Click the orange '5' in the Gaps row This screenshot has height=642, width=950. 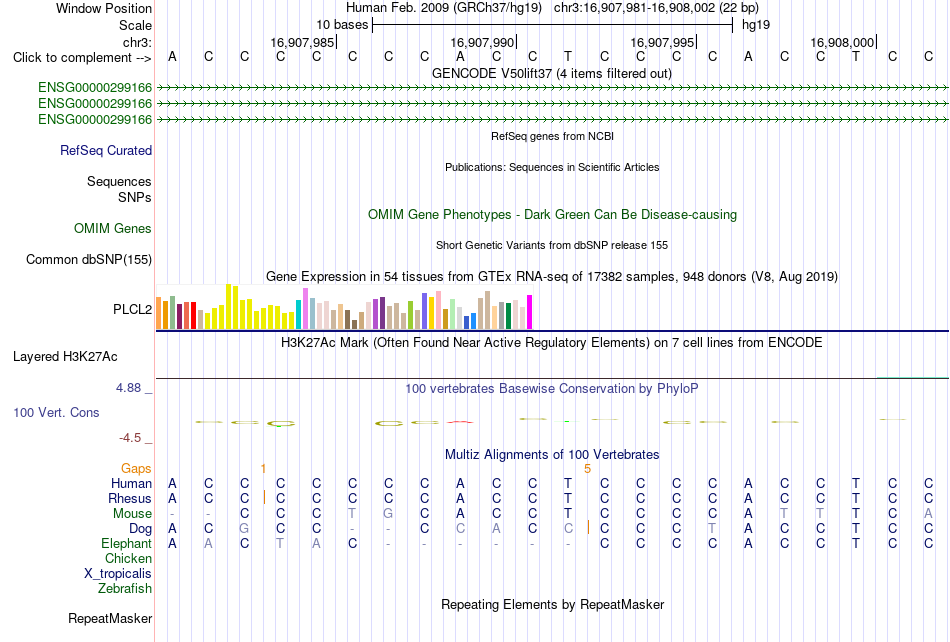587,468
